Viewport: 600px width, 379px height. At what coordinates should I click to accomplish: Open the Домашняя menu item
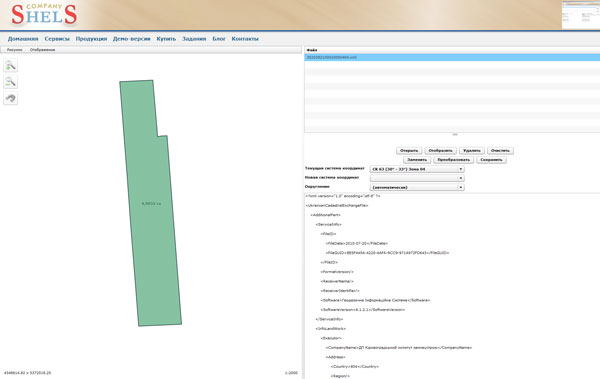tap(23, 39)
